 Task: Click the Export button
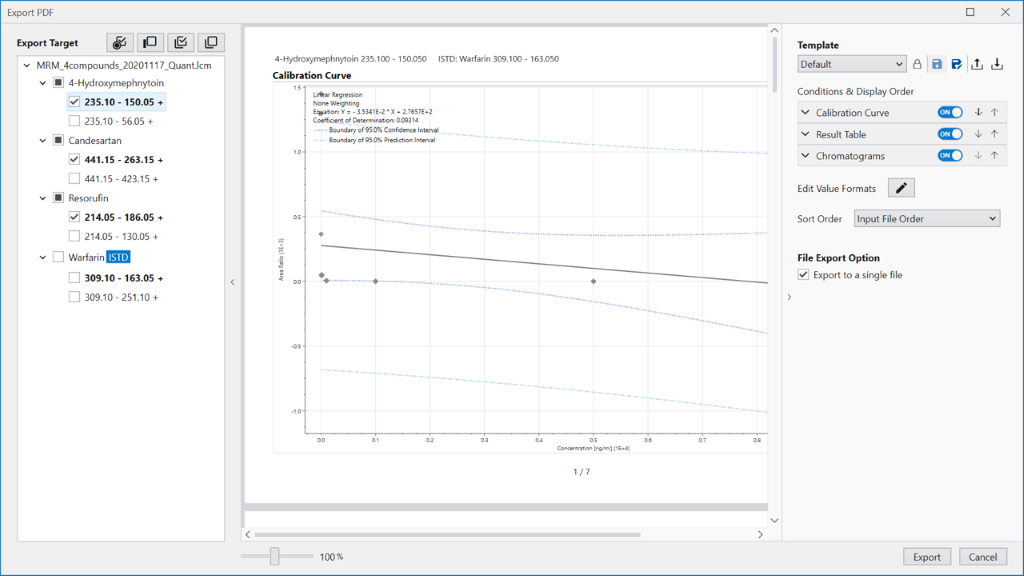926,557
